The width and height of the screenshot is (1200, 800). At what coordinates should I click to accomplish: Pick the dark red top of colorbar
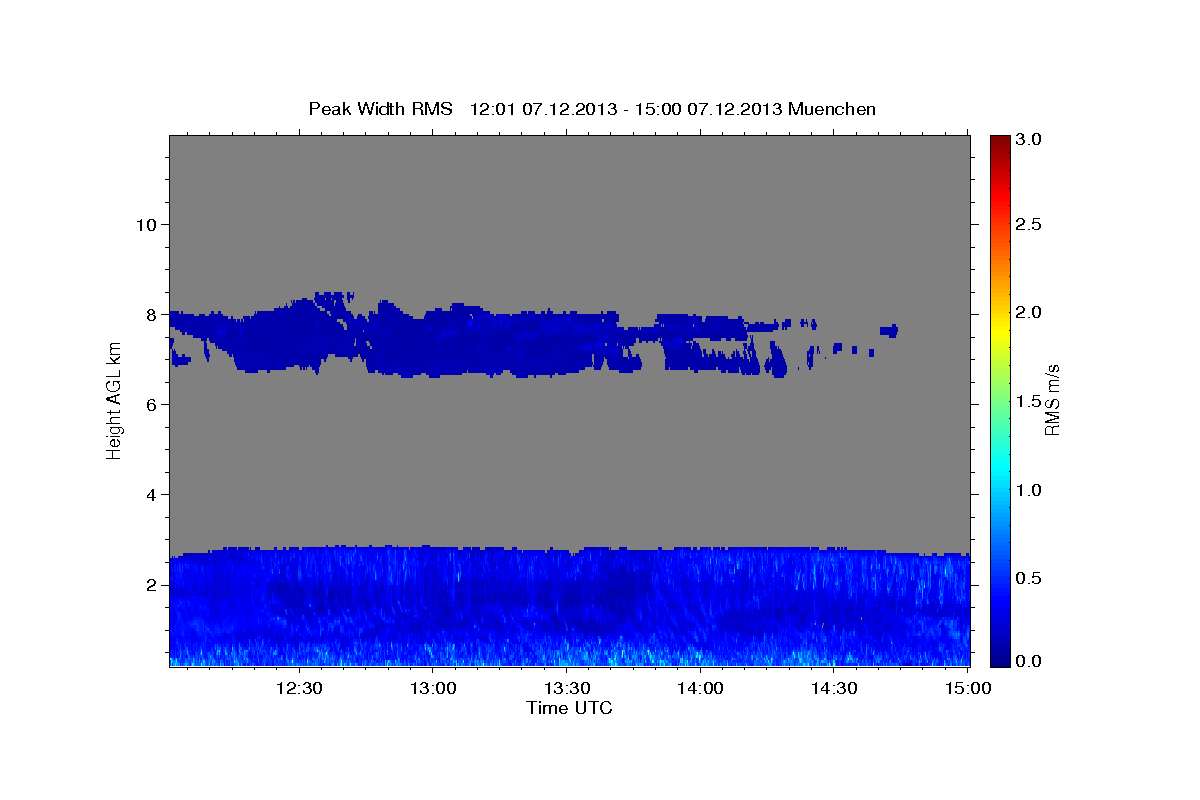(1000, 140)
